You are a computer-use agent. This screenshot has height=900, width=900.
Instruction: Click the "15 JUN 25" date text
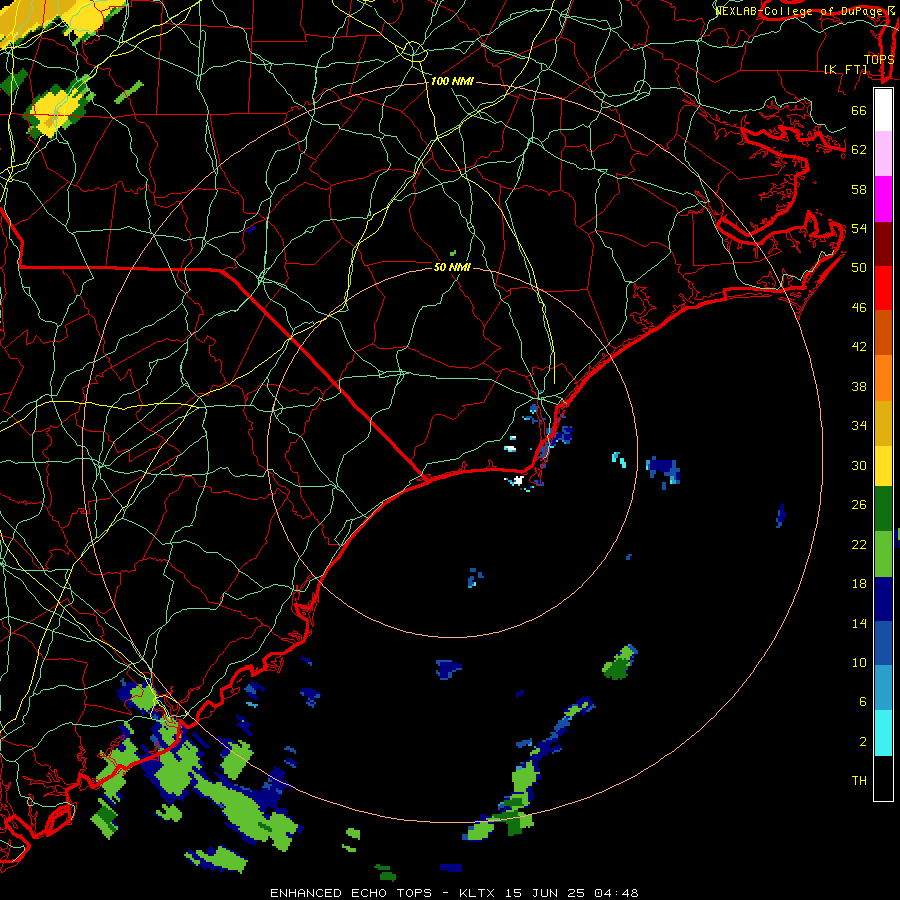click(545, 893)
